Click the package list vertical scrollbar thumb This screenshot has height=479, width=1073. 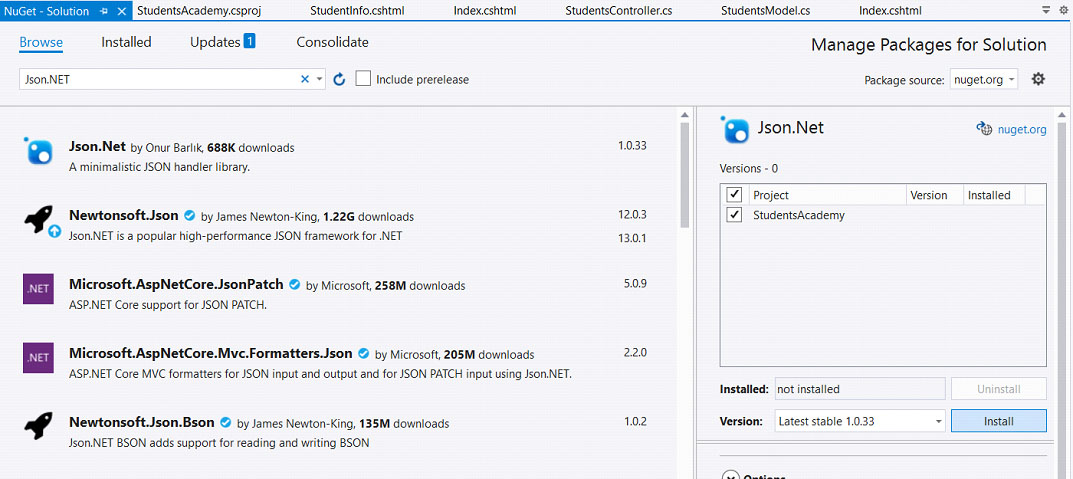(685, 174)
